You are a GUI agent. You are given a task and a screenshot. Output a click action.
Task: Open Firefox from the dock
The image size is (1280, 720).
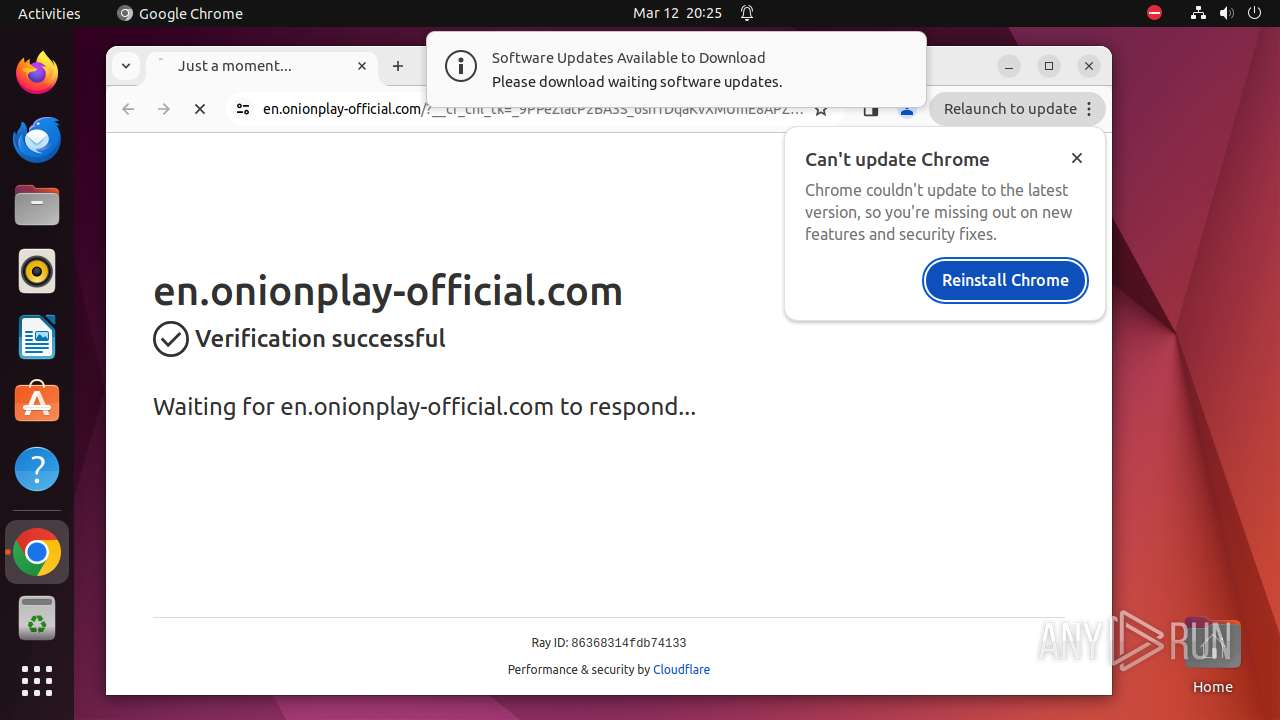(37, 73)
